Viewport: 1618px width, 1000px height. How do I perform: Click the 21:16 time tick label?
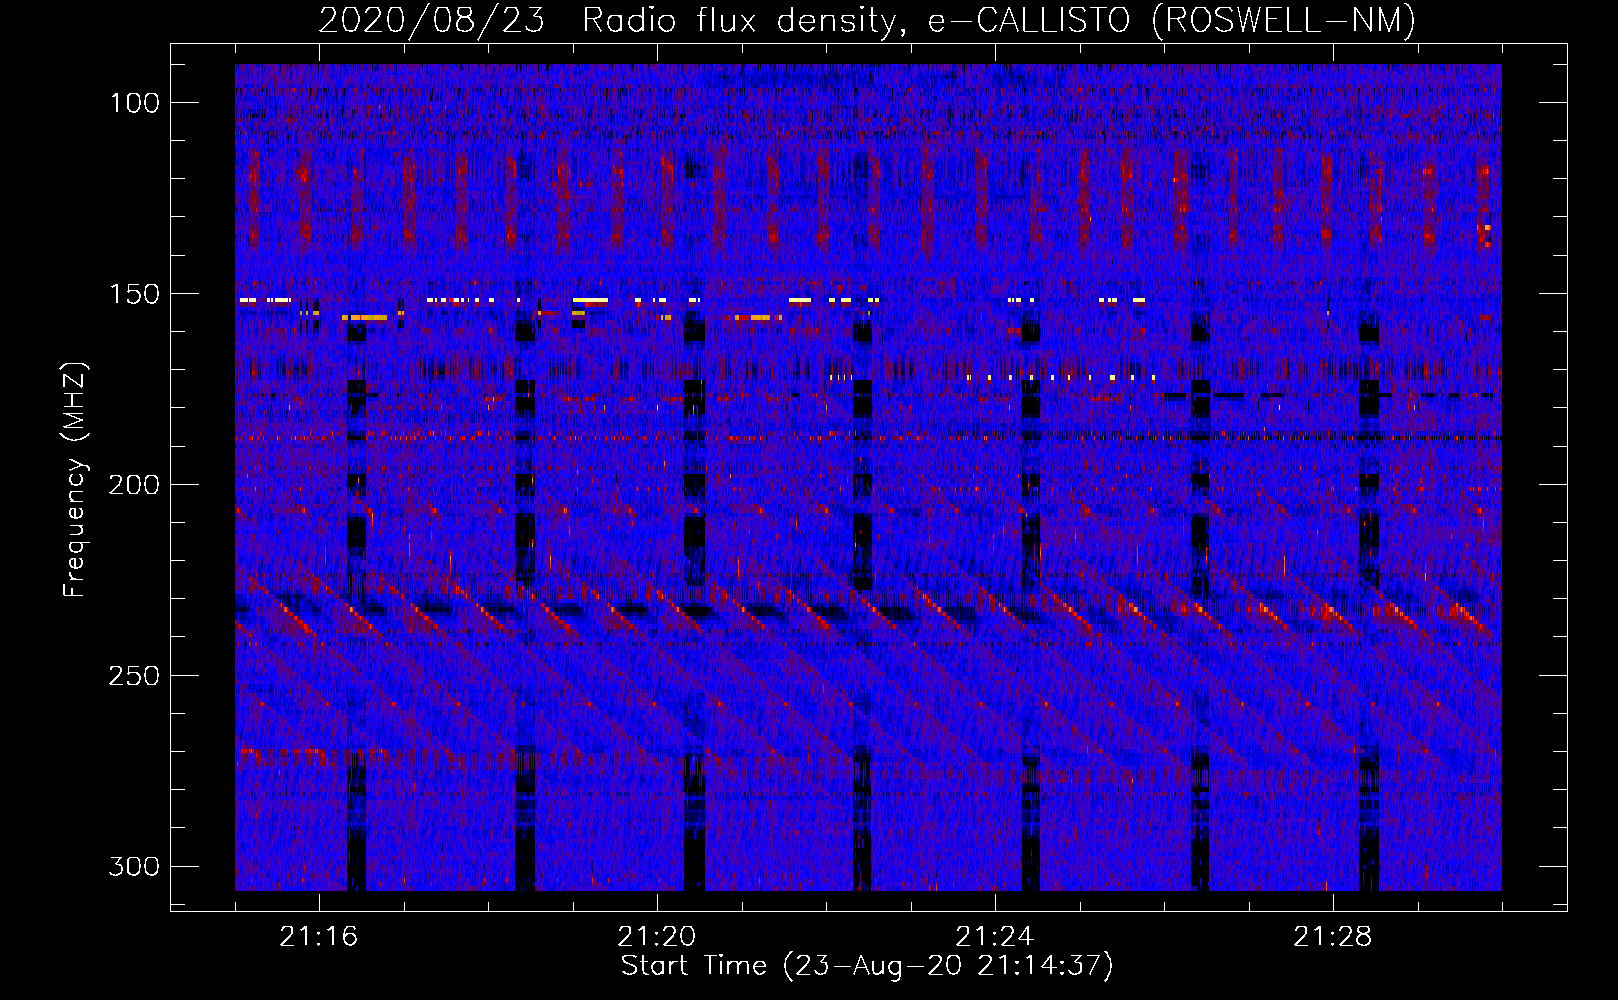pyautogui.click(x=319, y=937)
